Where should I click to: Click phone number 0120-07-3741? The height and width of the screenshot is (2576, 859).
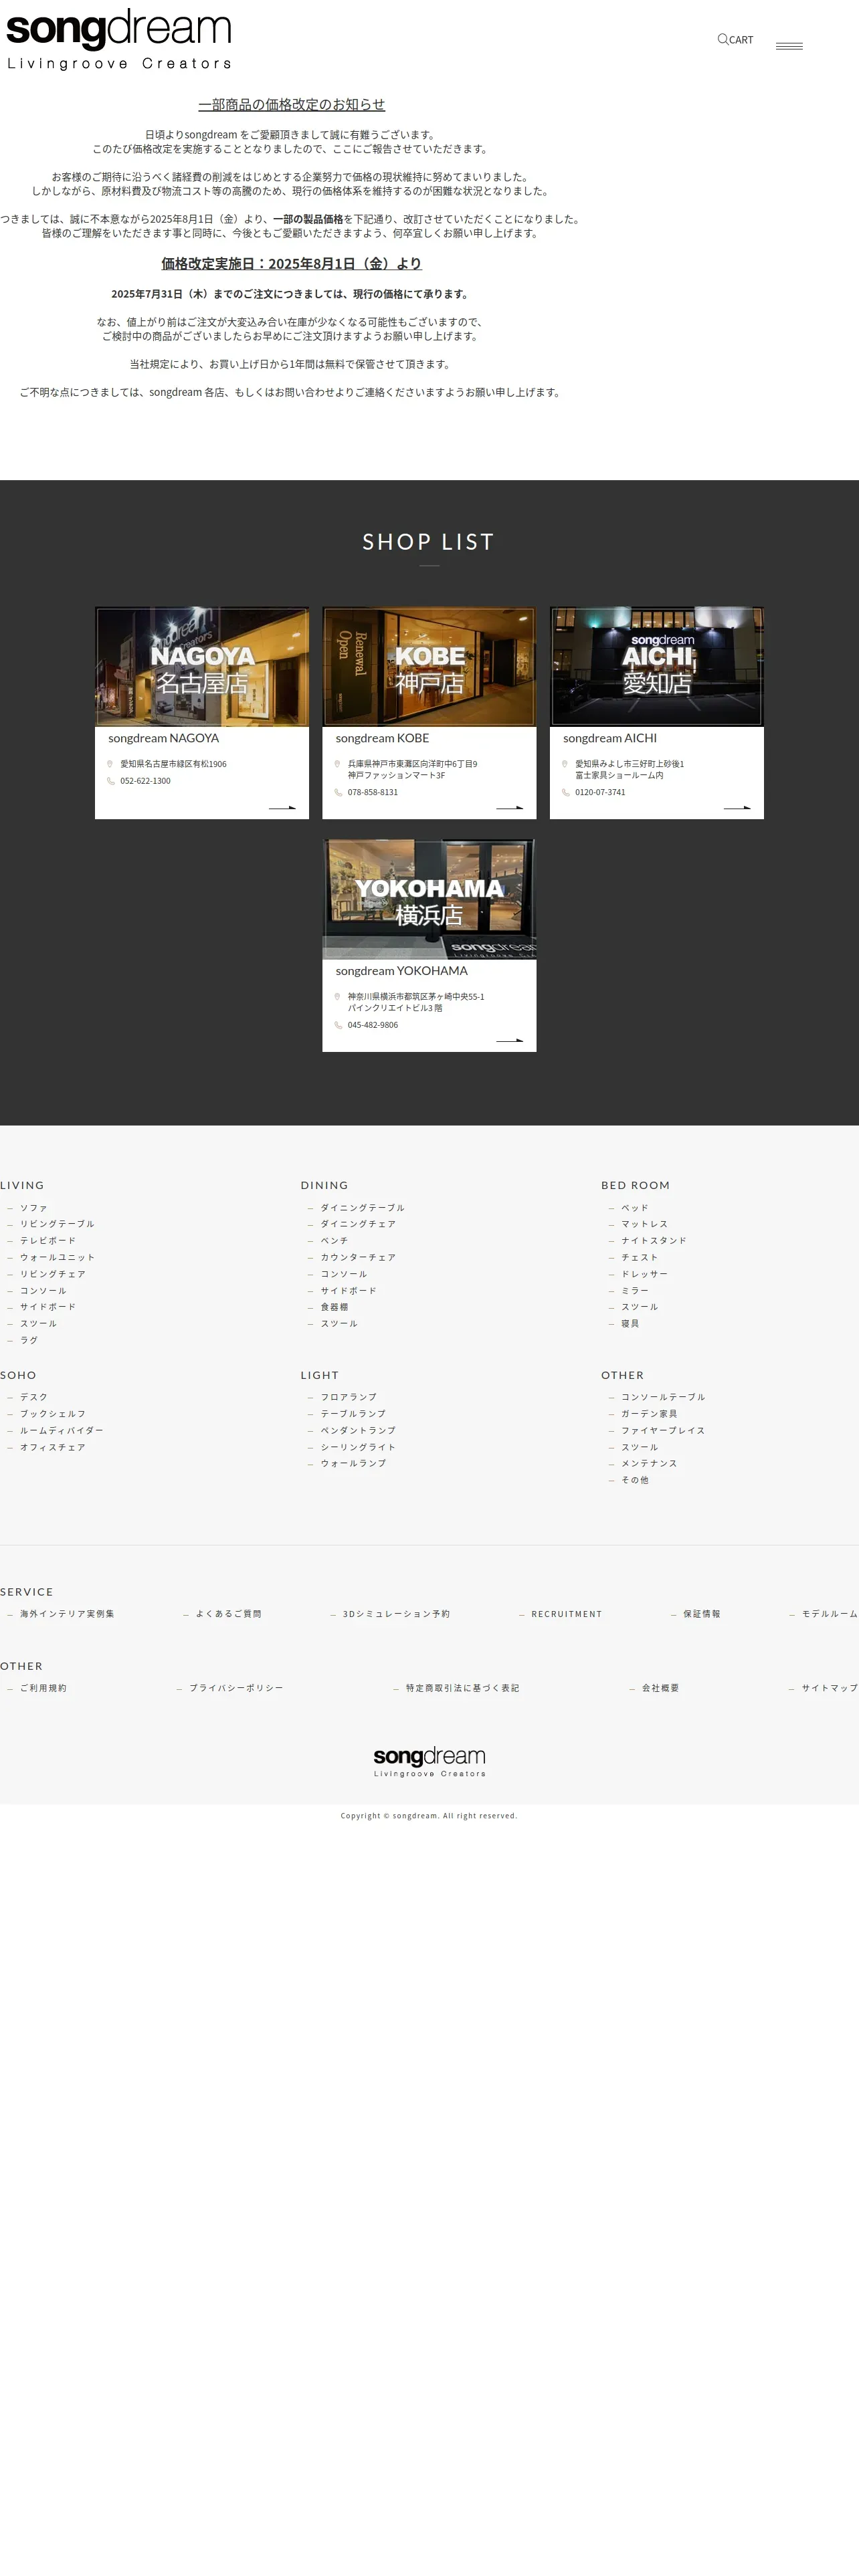tap(600, 792)
